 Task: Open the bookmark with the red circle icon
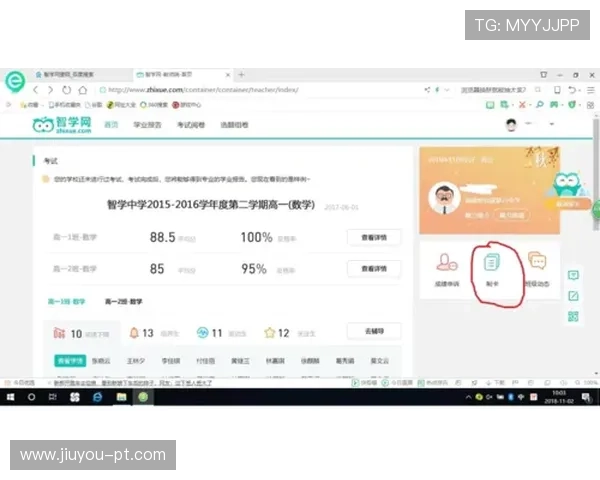click(x=187, y=105)
